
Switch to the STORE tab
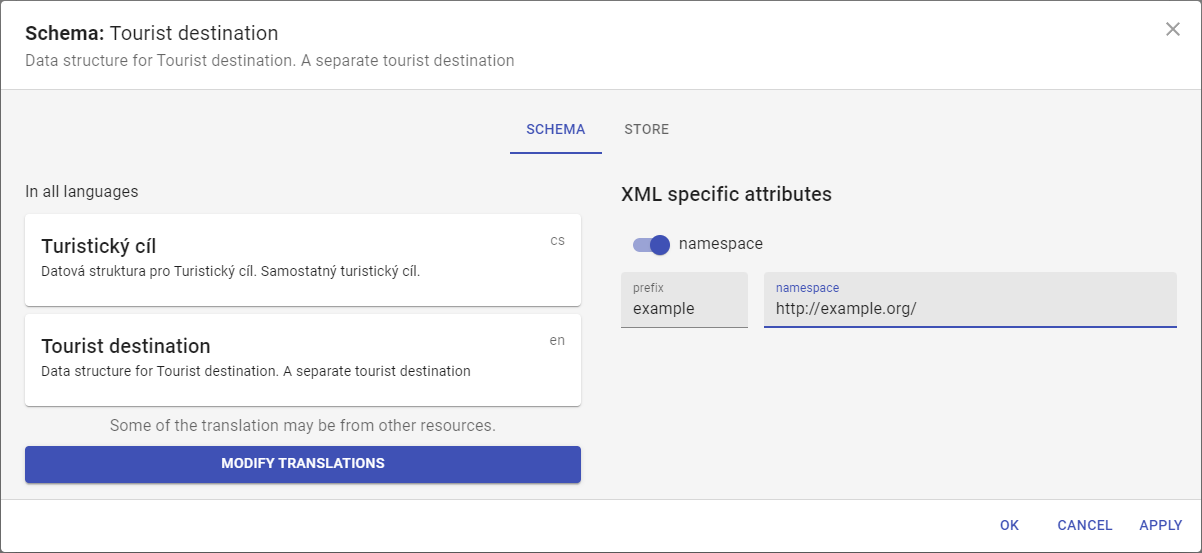pyautogui.click(x=646, y=130)
